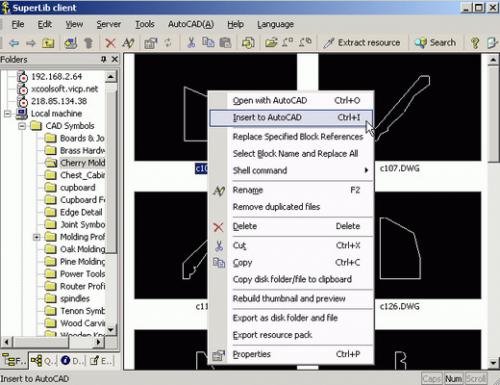500x385 pixels.
Task: Choose Rebuild thumbnail and preview
Action: 291,299
